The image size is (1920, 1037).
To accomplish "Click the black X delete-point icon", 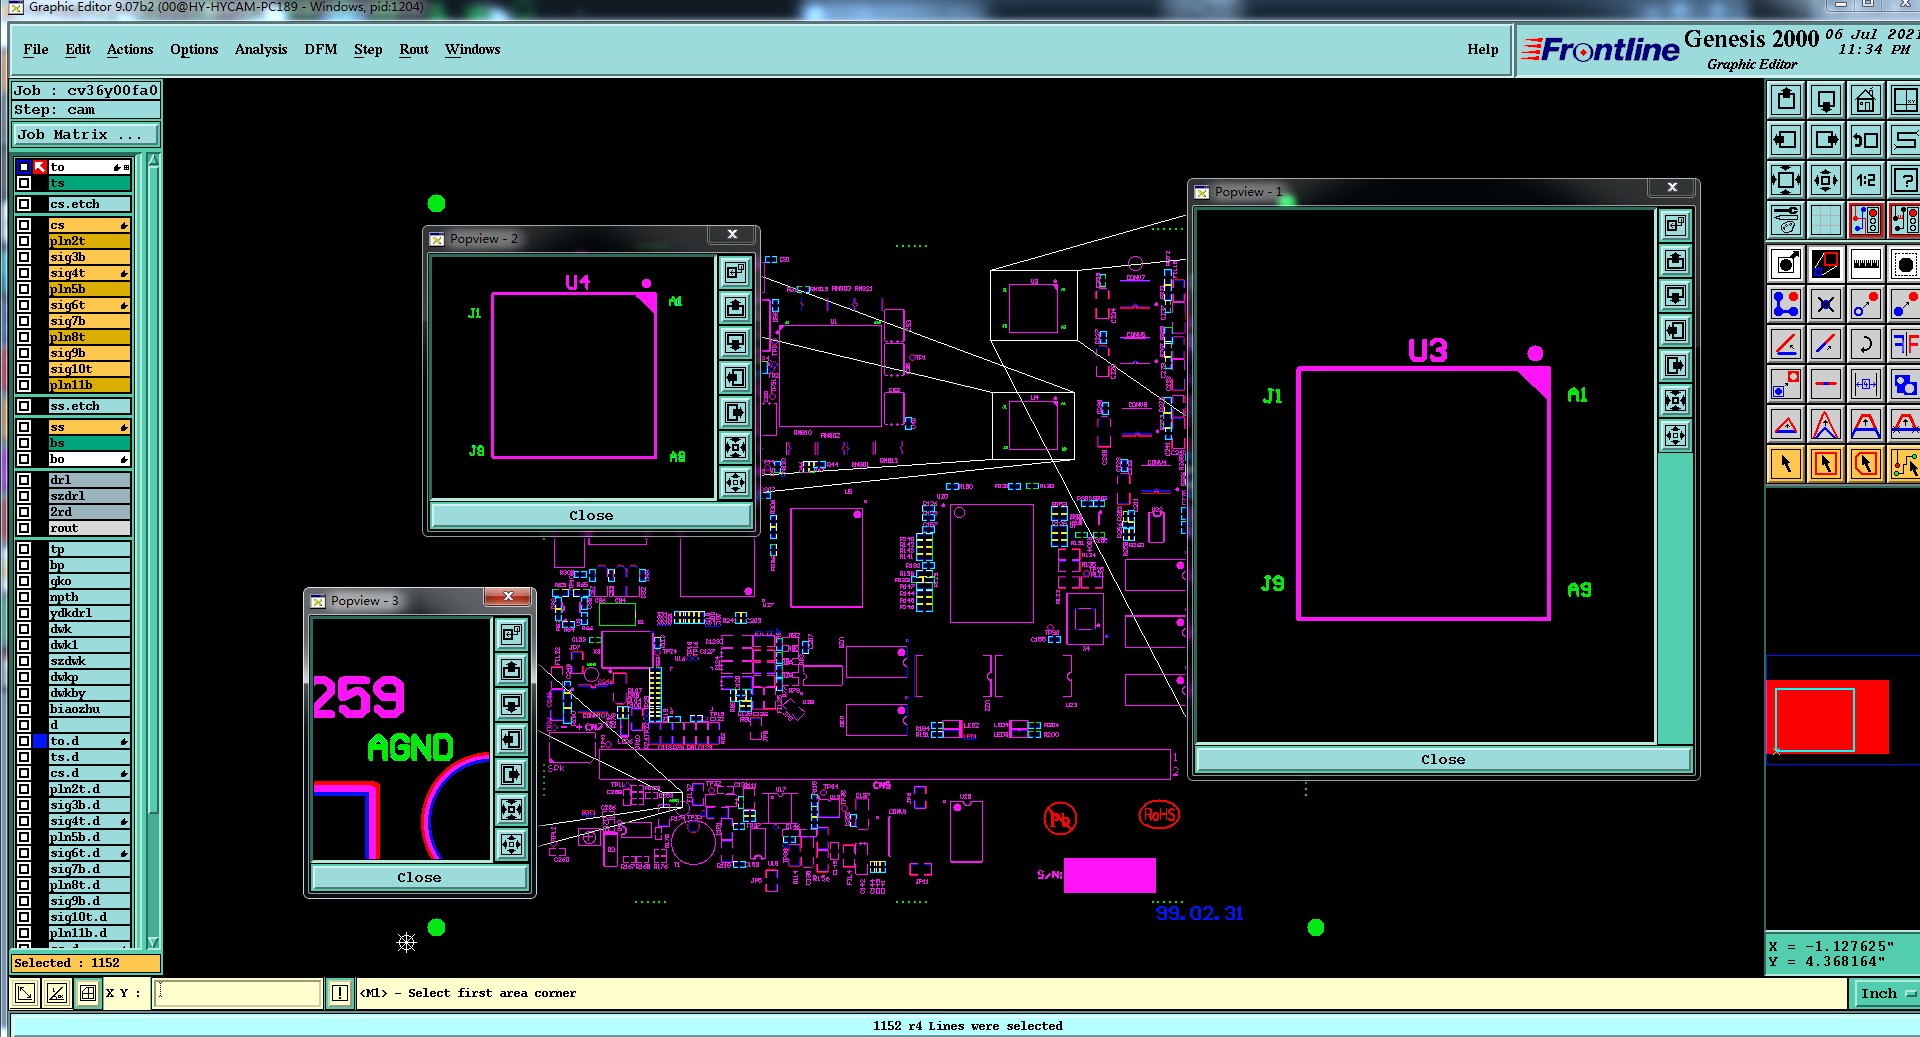I will point(1826,304).
